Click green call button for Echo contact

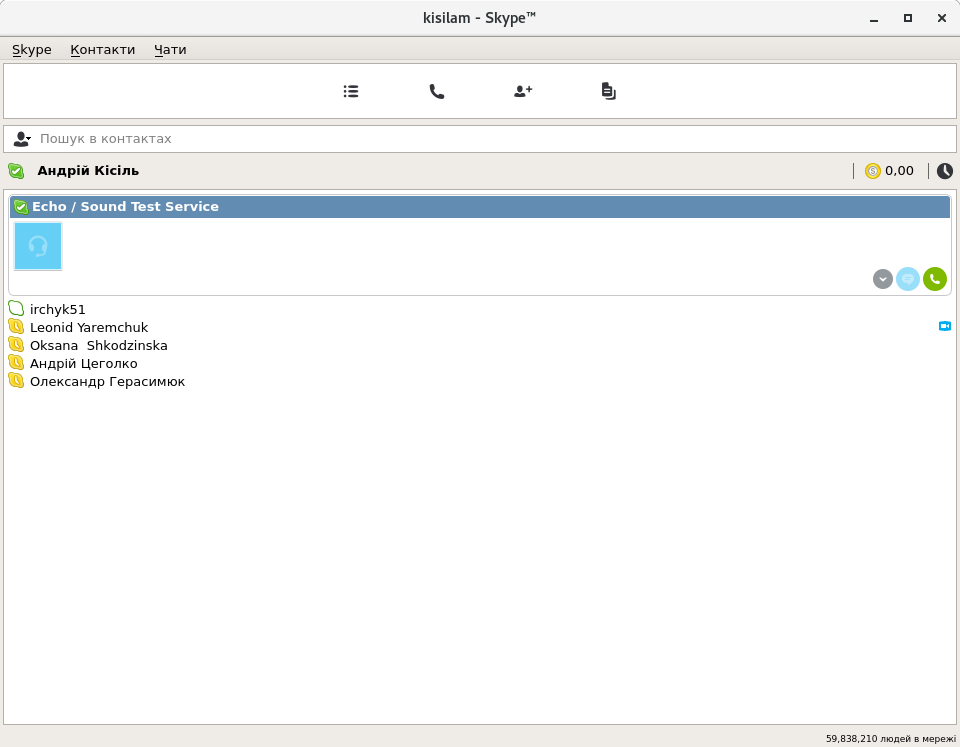tap(935, 279)
